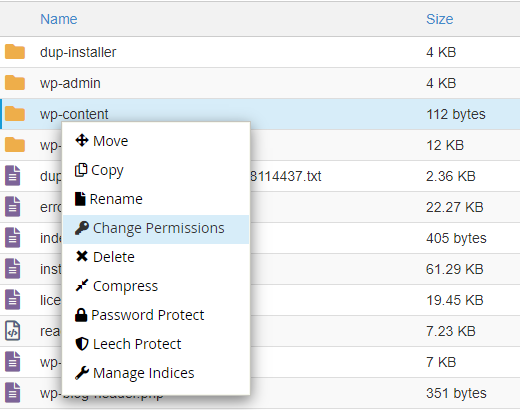Select the file sized 351 bytes
This screenshot has height=410, width=520.
click(260, 393)
